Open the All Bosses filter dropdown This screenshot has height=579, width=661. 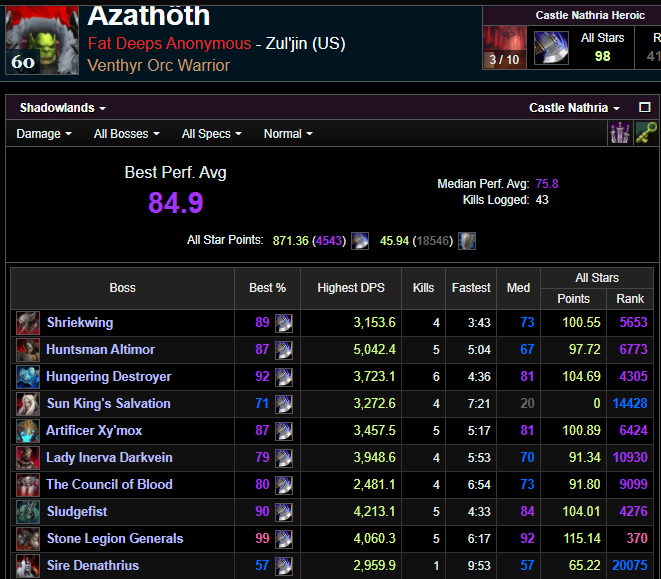coord(126,134)
